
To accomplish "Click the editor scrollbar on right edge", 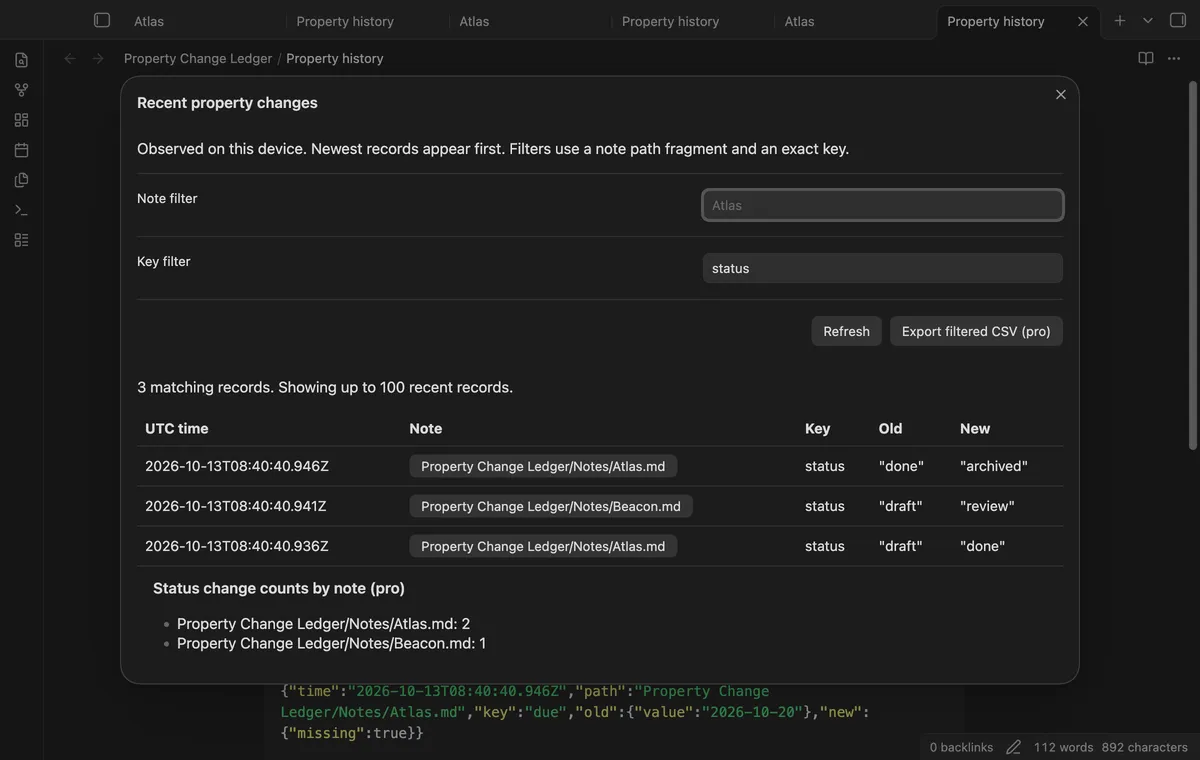I will [x=1194, y=265].
